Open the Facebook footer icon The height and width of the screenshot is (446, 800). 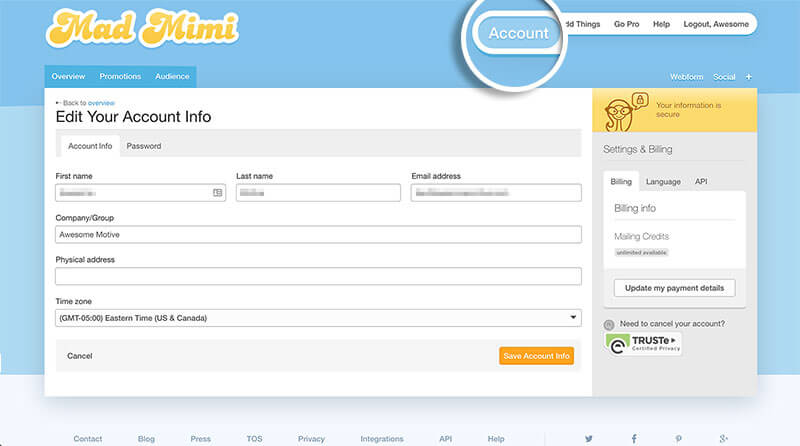(634, 438)
